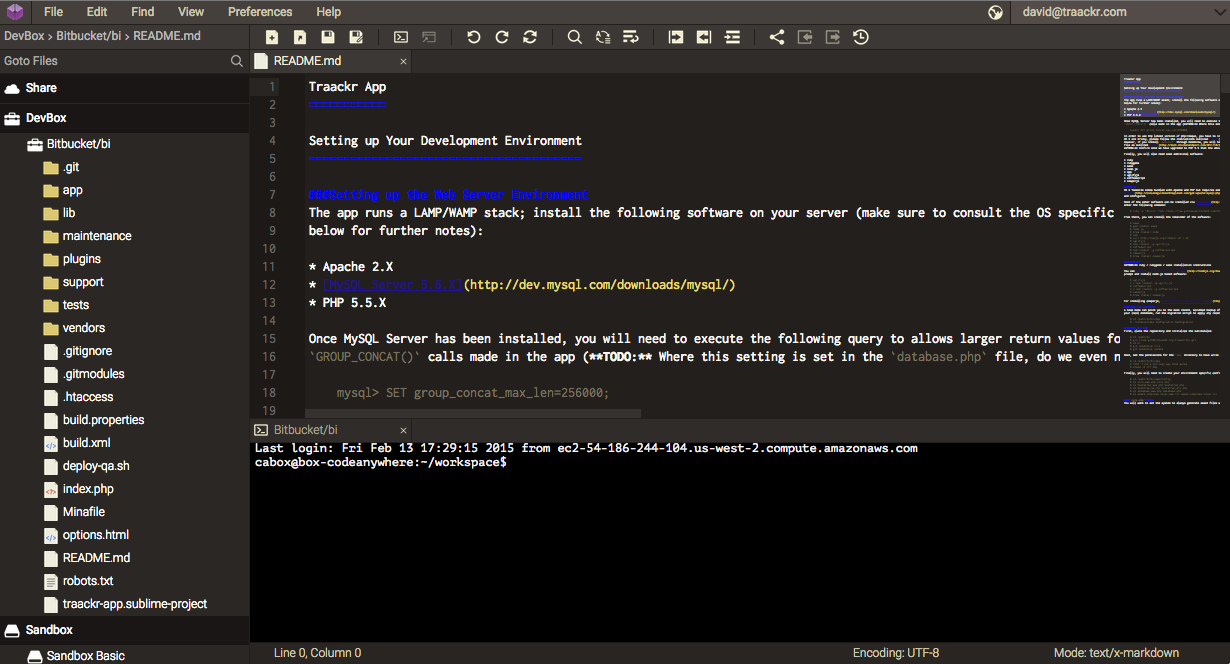
Task: Expand the Share section in sidebar
Action: coord(124,88)
